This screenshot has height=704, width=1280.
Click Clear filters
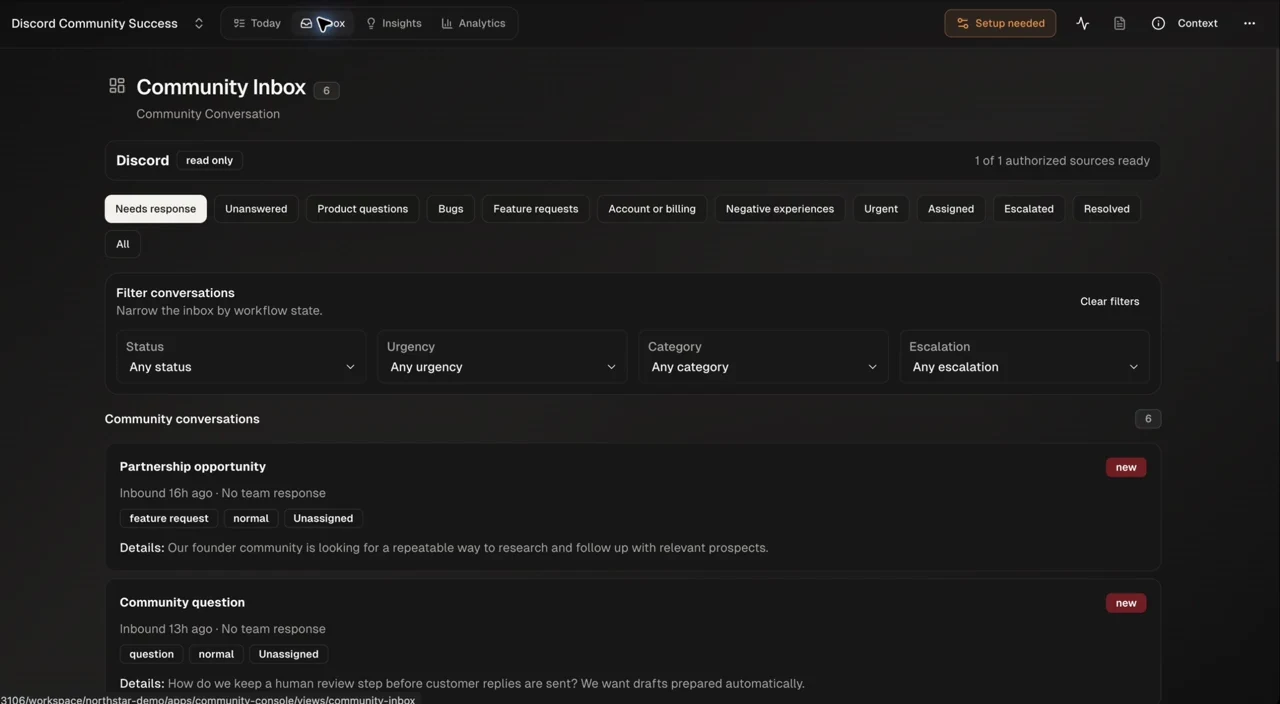coord(1109,301)
